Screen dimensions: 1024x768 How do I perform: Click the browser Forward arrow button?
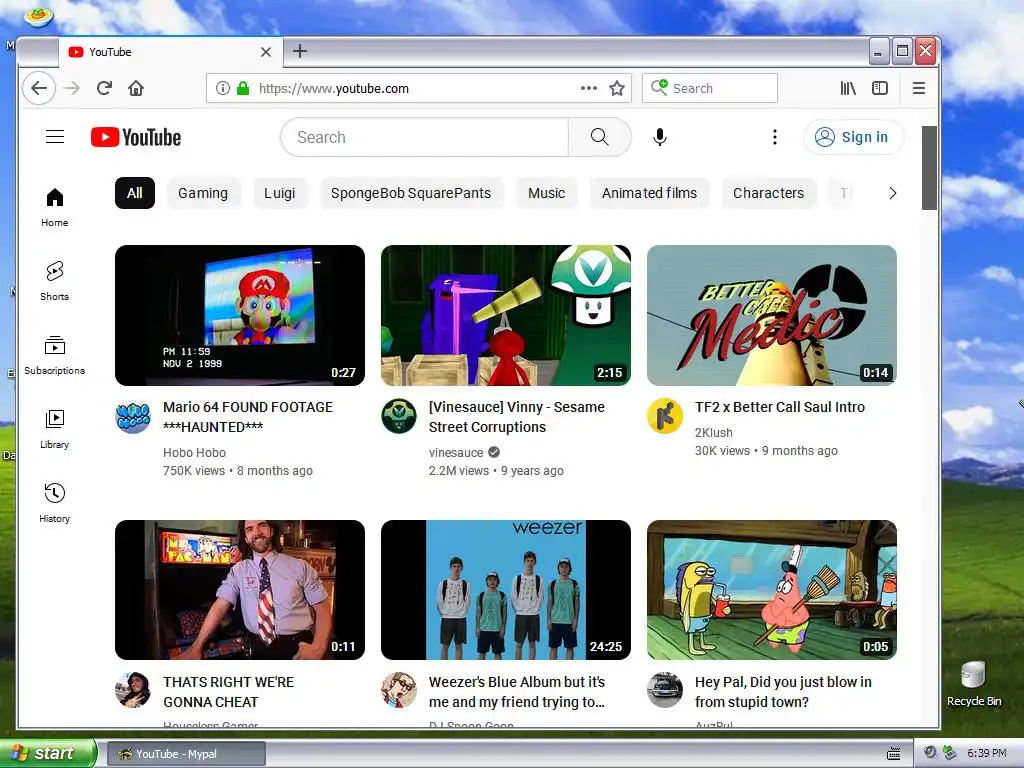pos(72,88)
